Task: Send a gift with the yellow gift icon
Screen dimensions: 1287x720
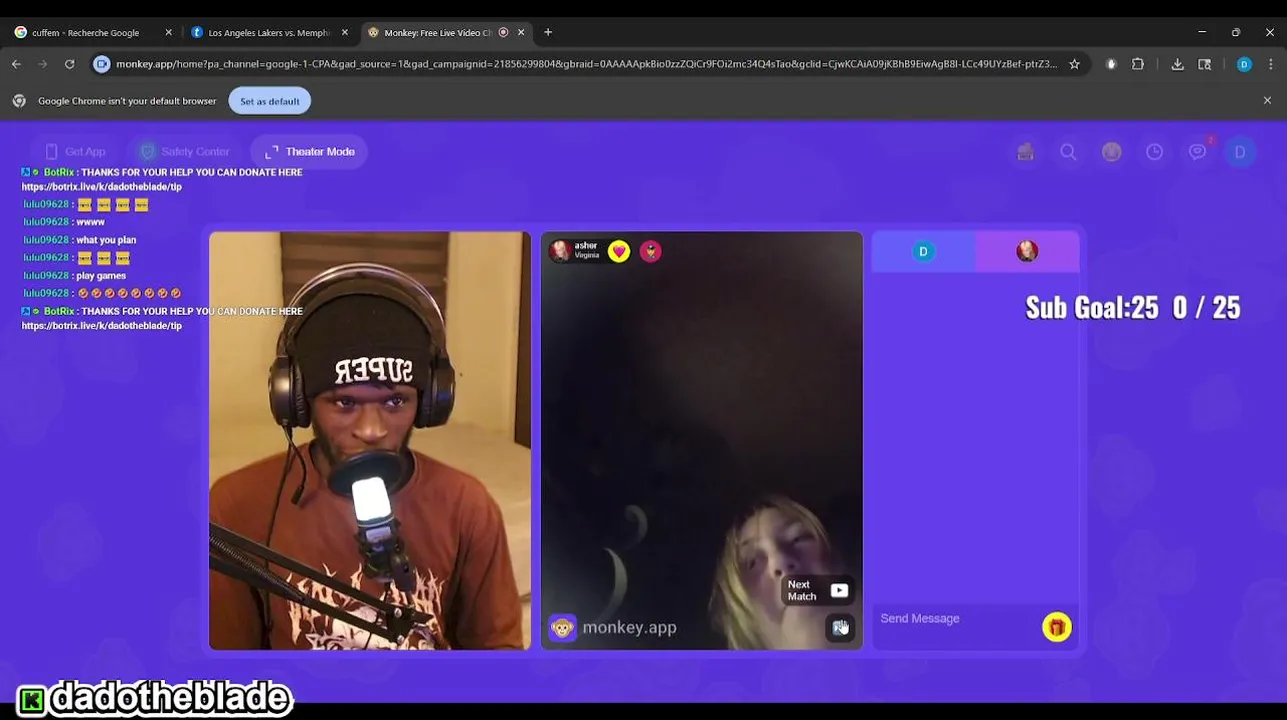Action: tap(1056, 627)
